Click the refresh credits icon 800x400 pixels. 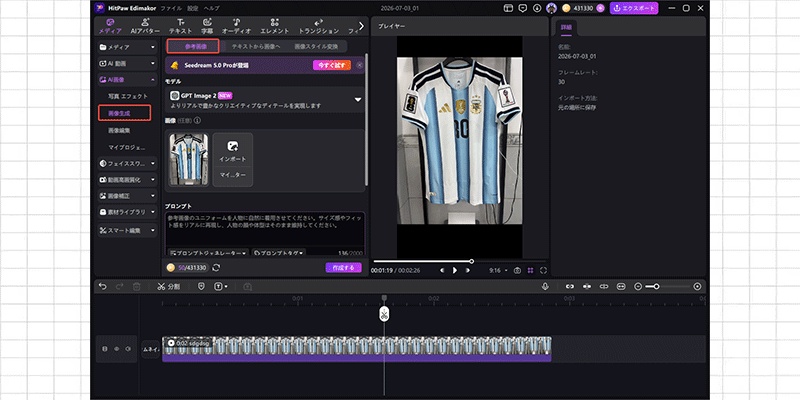pos(216,268)
